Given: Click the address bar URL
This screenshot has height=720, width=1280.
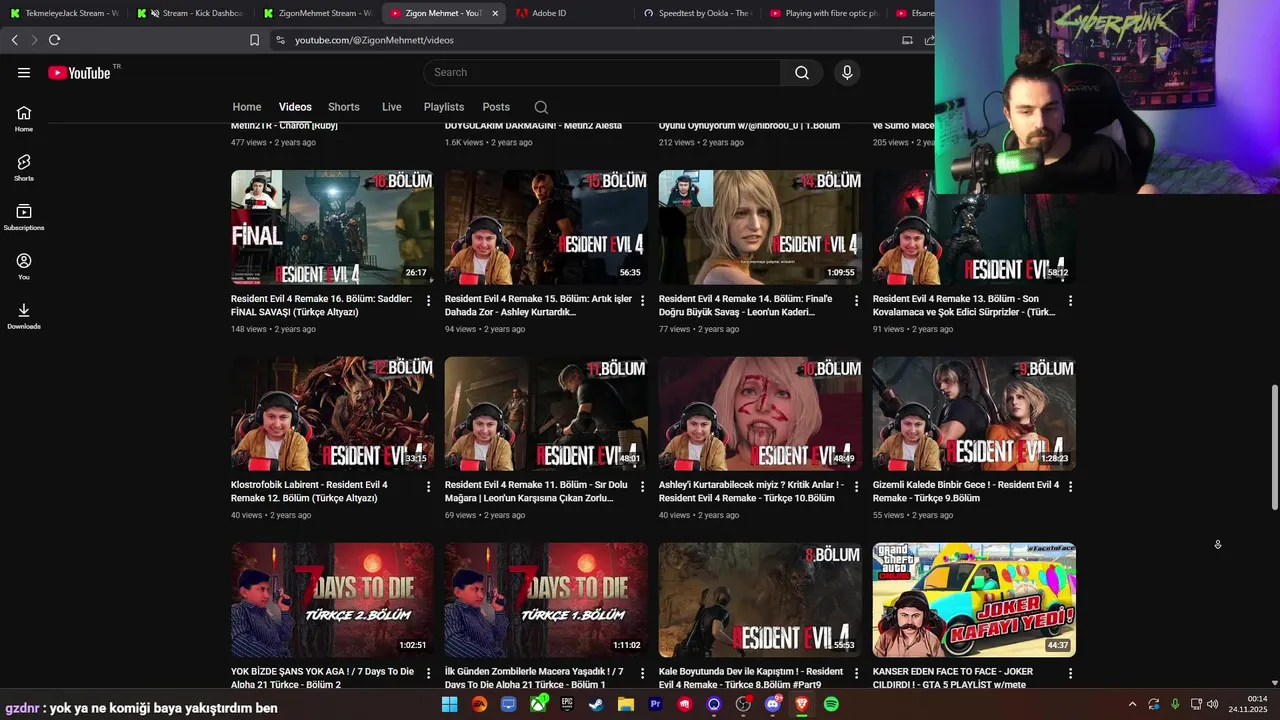Looking at the screenshot, I should [x=374, y=40].
